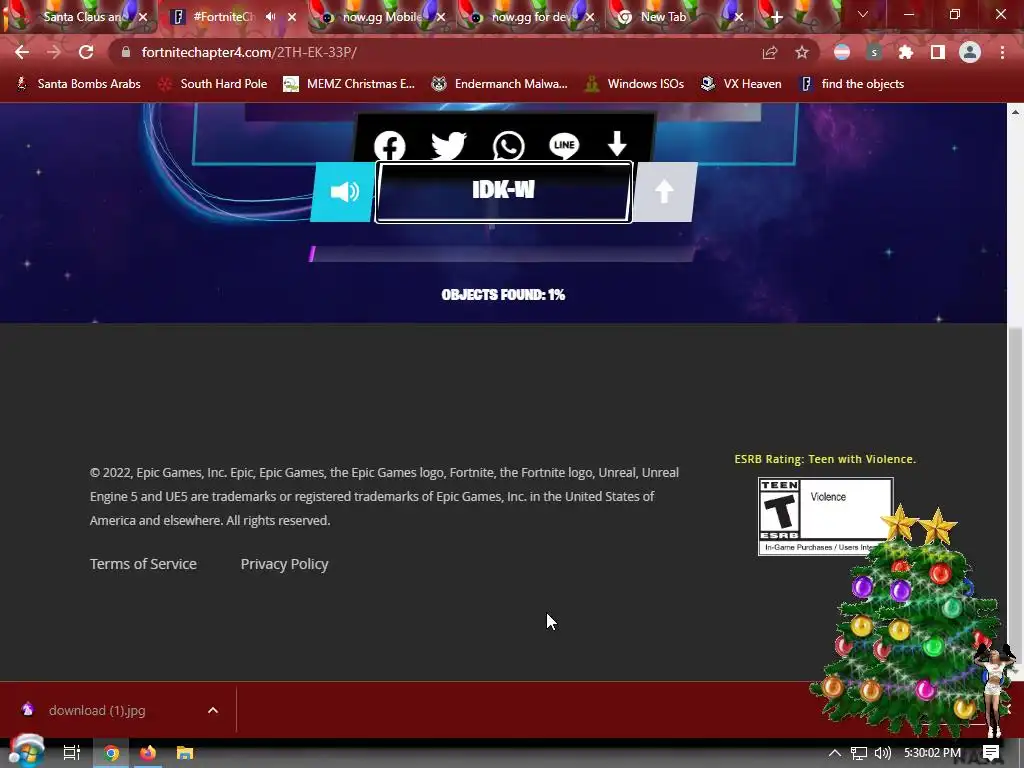Open the Terms of Service link
Image resolution: width=1024 pixels, height=768 pixels.
tap(143, 564)
